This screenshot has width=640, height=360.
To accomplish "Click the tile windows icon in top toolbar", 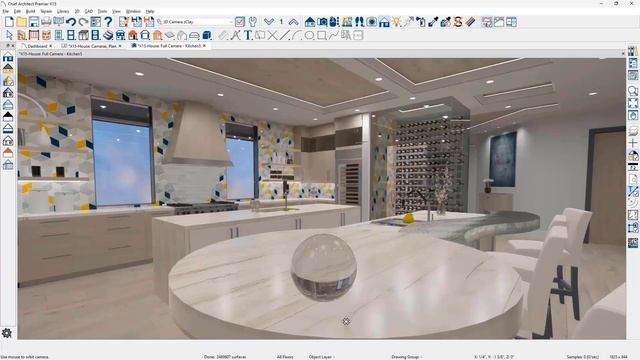I will click(x=511, y=22).
